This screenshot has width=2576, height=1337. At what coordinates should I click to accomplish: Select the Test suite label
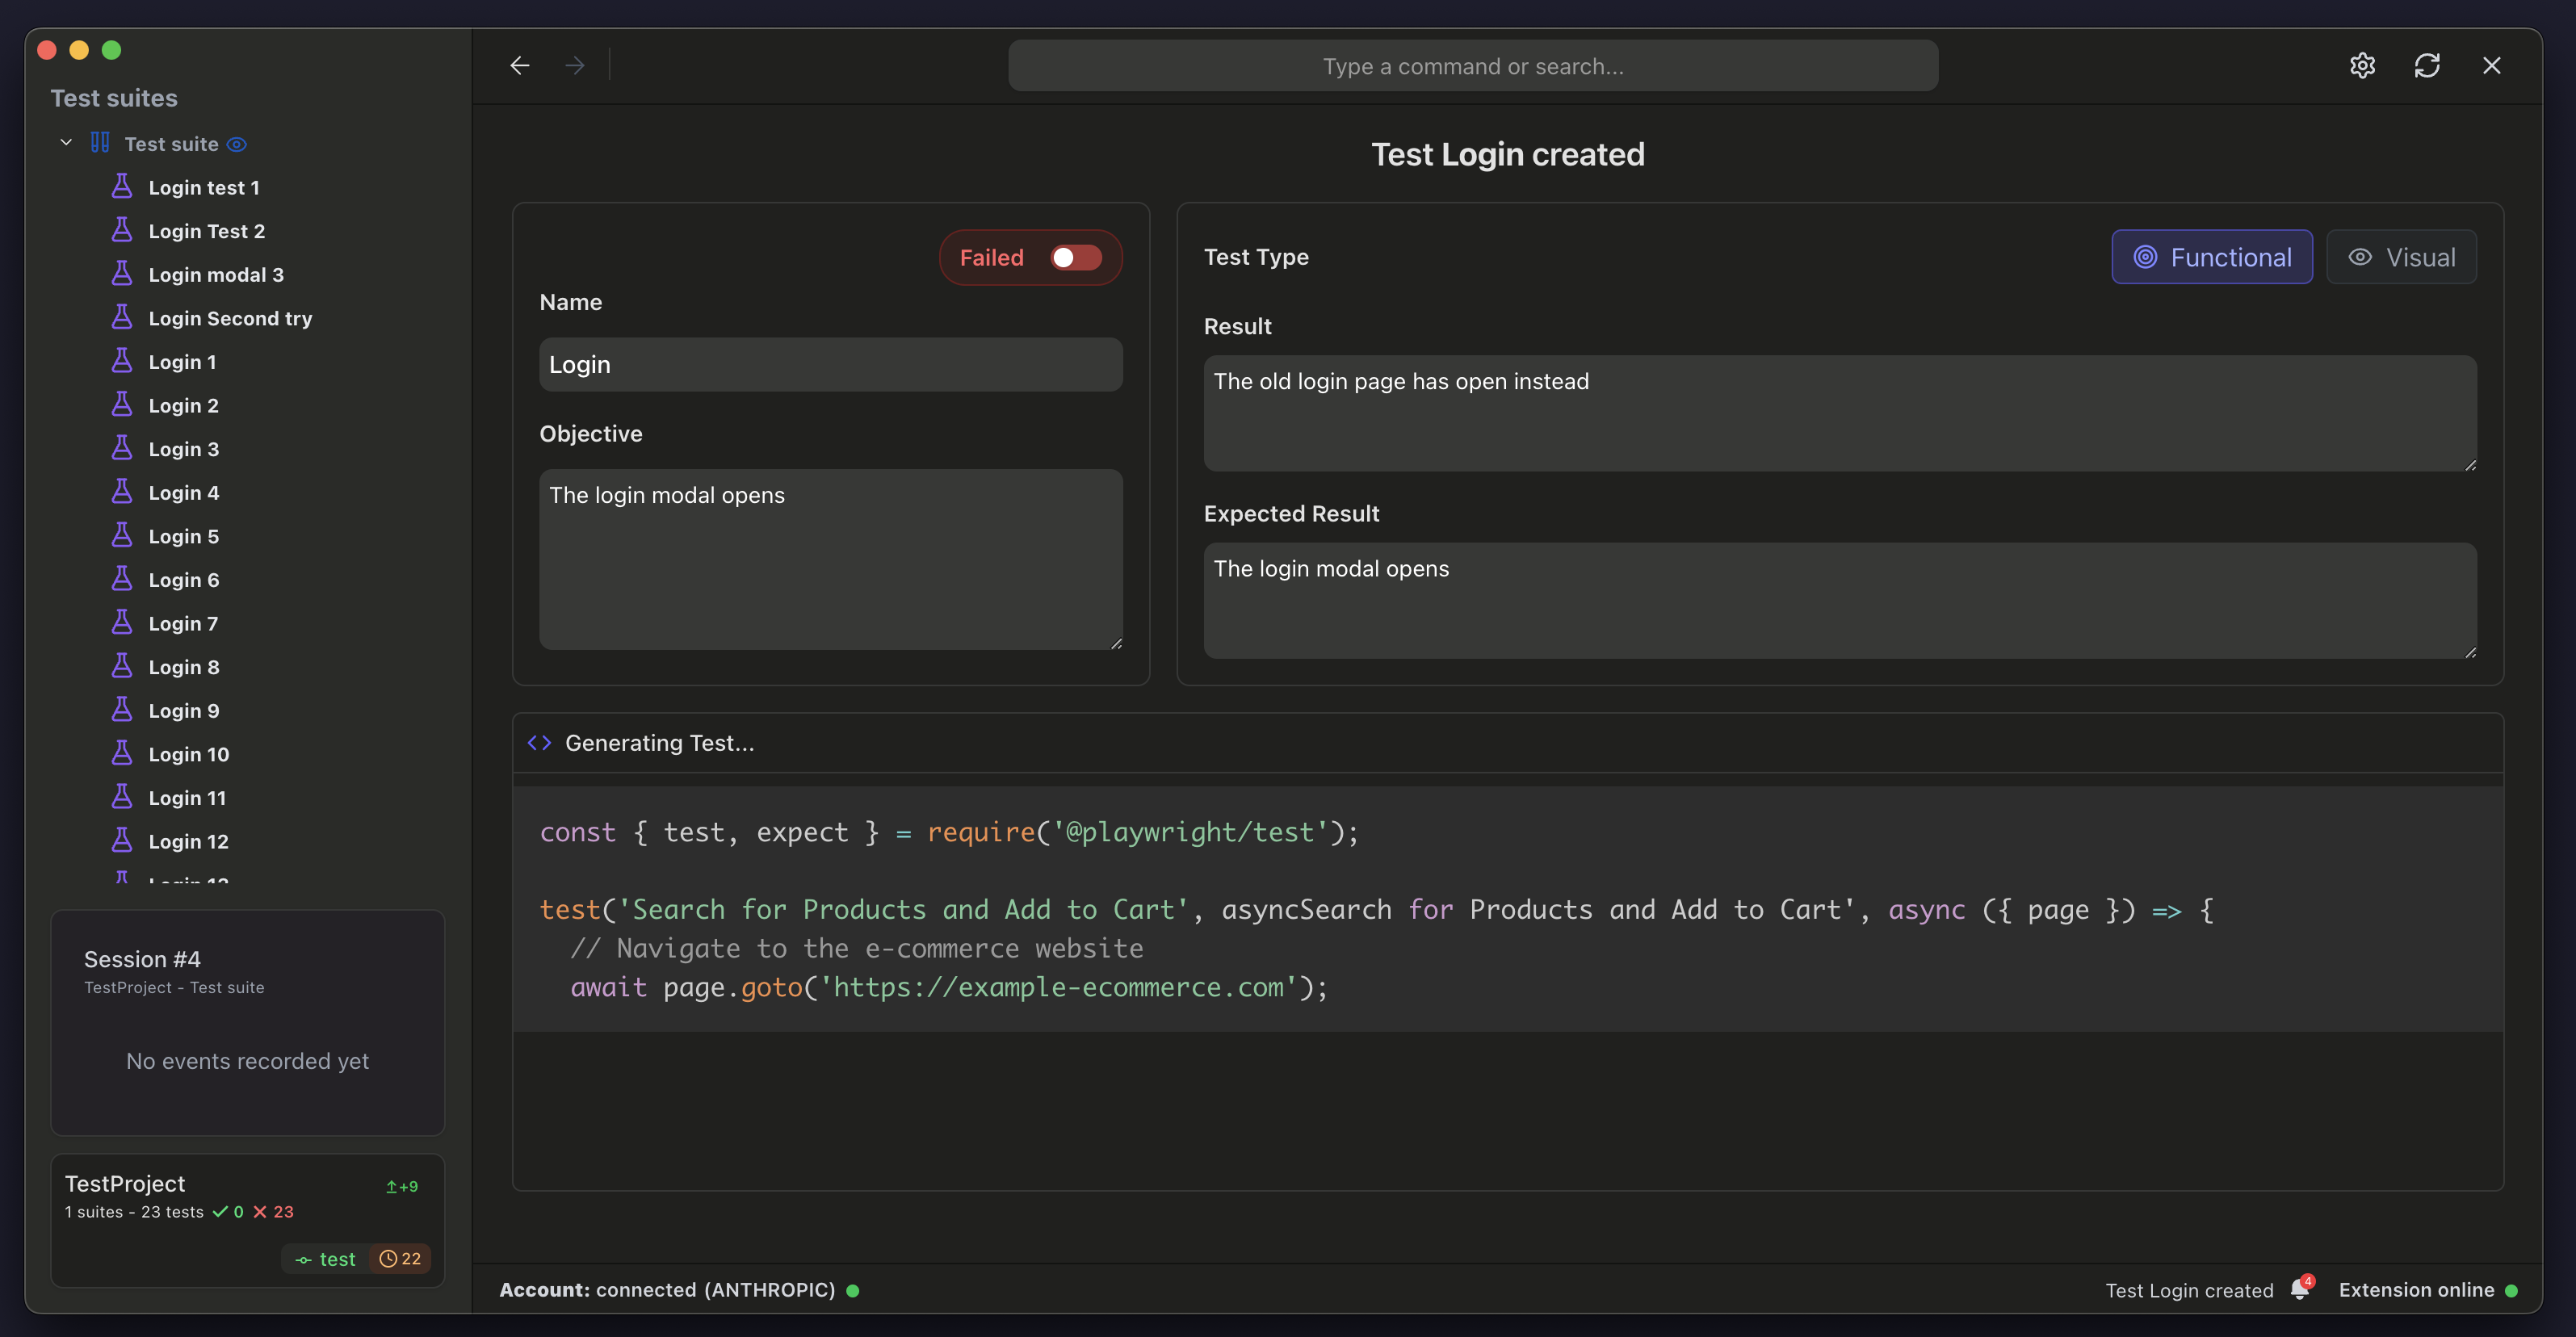(x=171, y=144)
